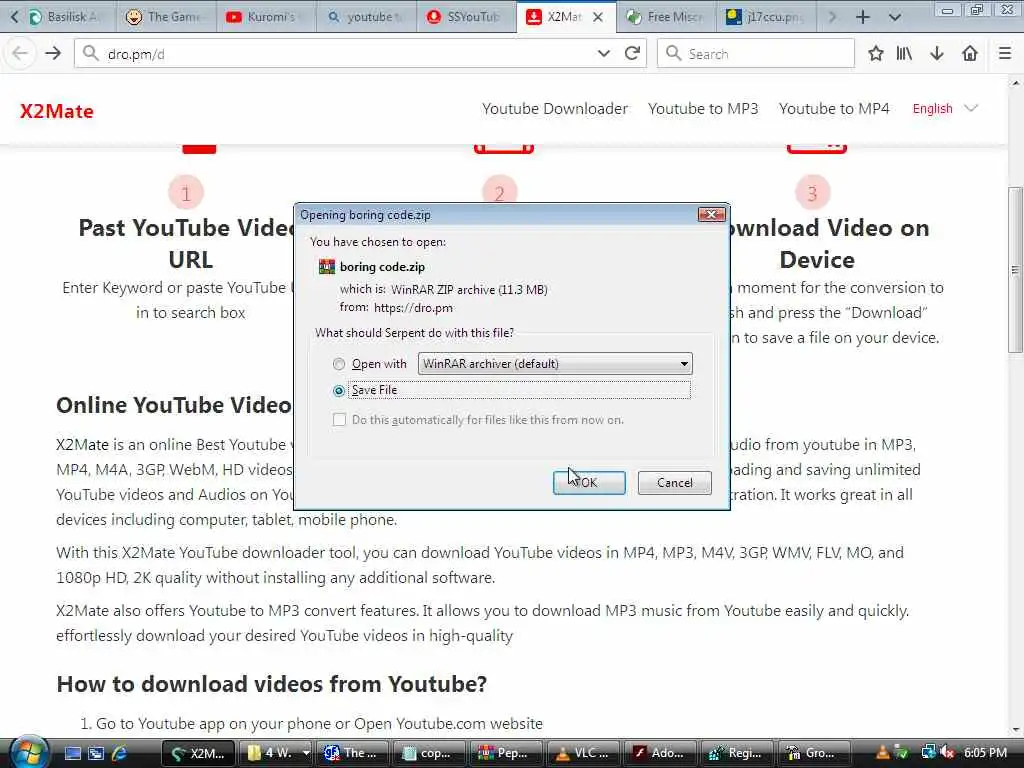Cancel the download dialog

coord(675,483)
